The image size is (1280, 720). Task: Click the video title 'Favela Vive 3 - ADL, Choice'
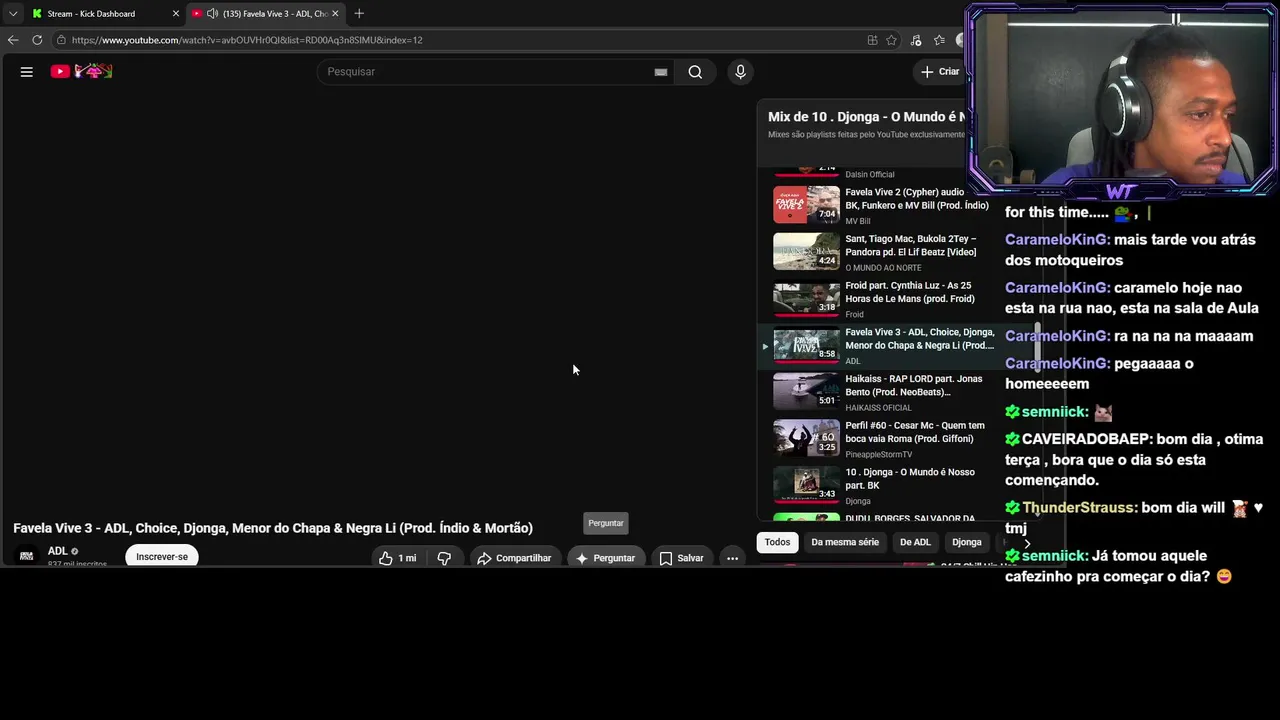coord(273,528)
